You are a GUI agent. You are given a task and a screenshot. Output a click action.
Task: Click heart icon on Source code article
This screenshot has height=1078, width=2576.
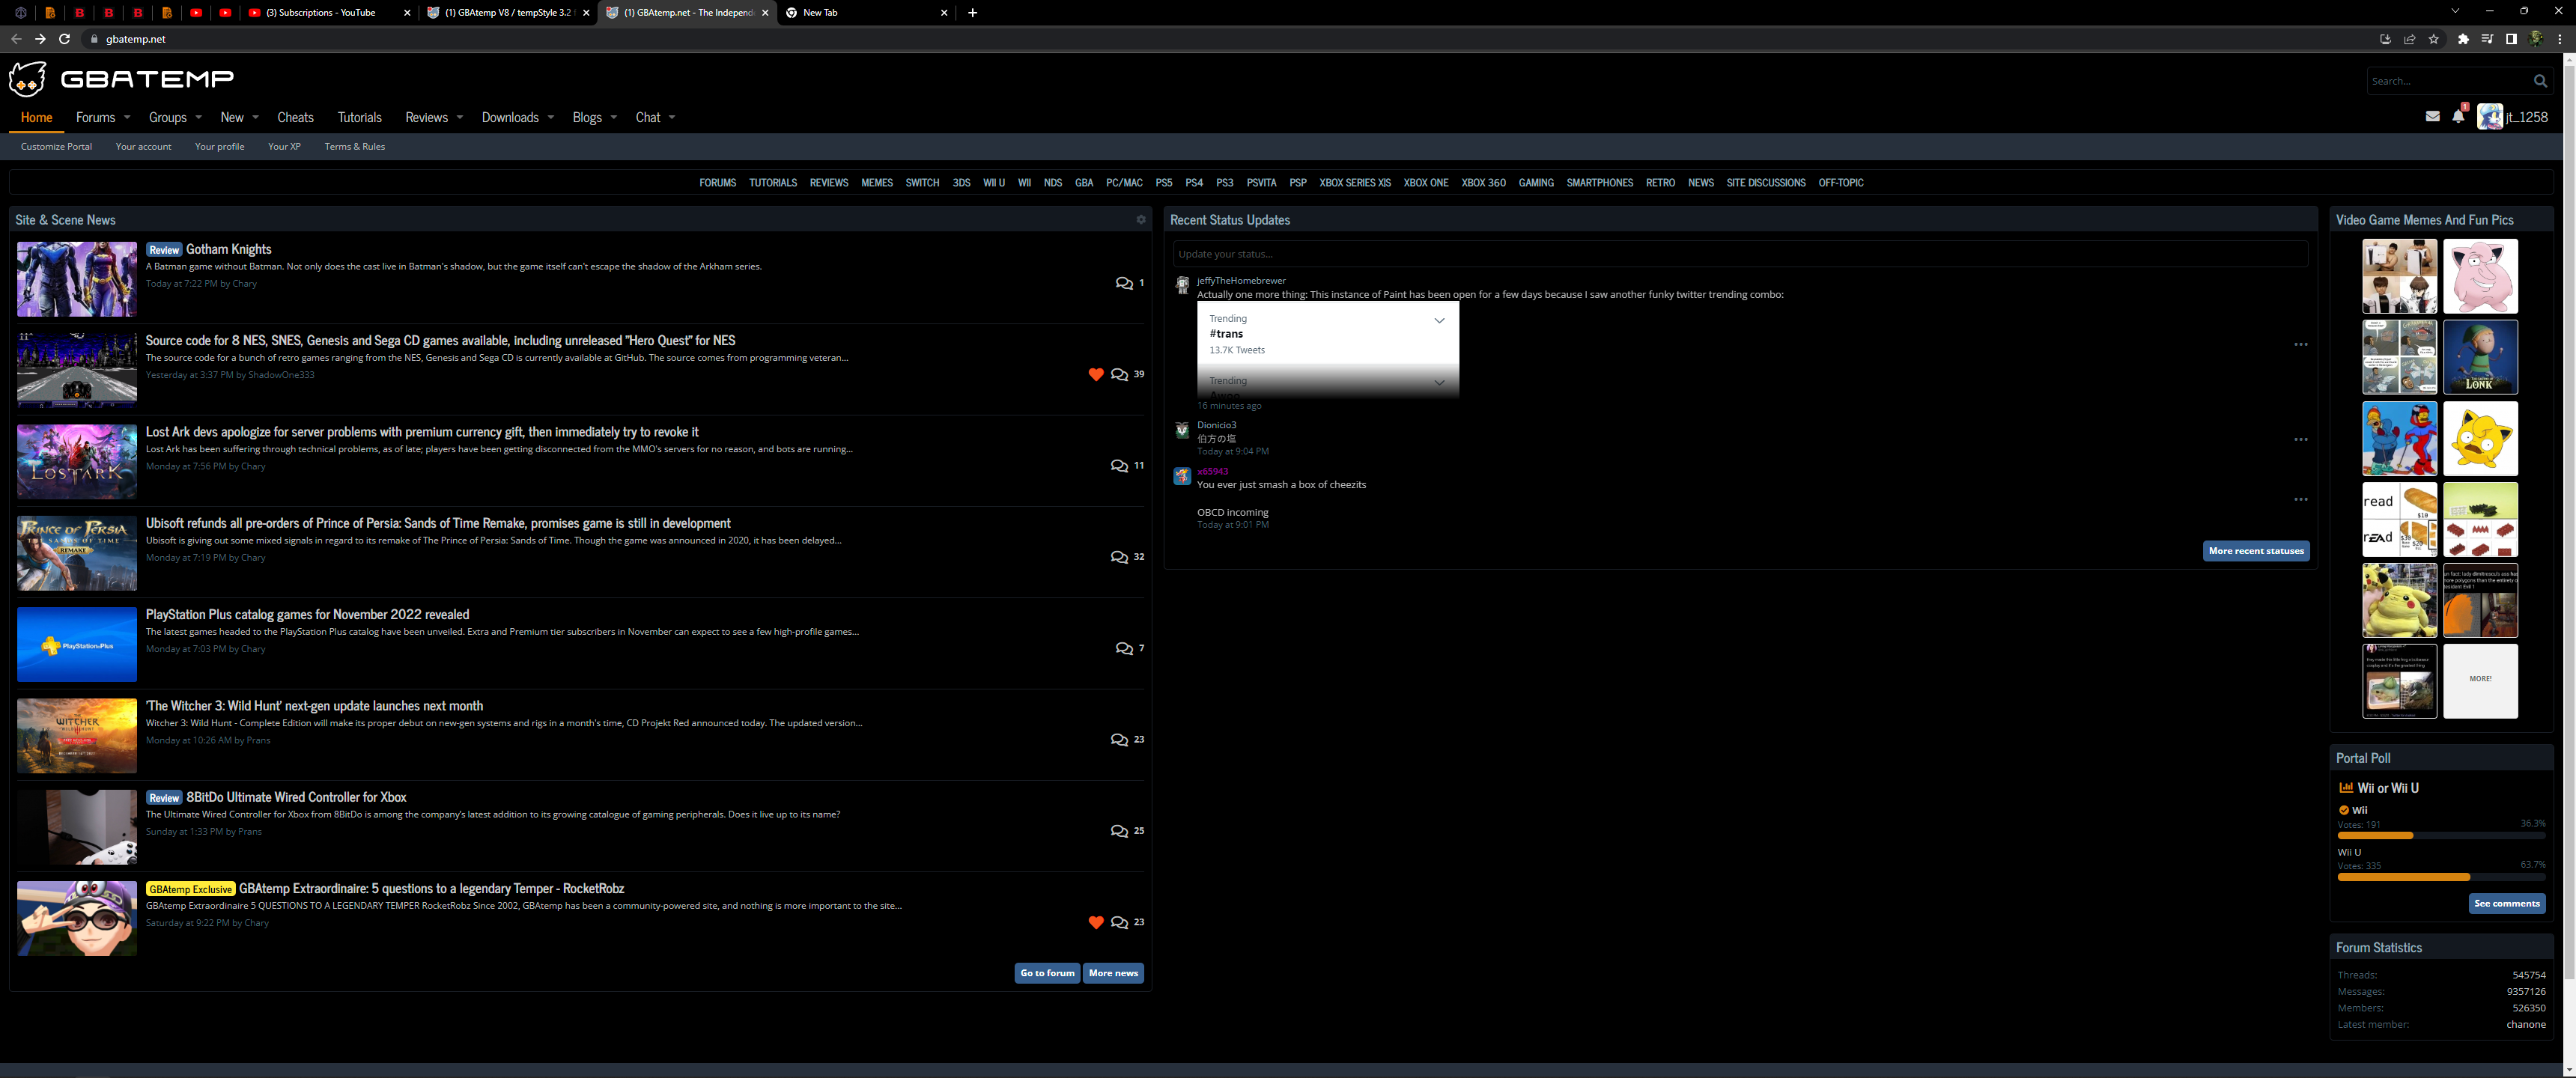(x=1096, y=374)
